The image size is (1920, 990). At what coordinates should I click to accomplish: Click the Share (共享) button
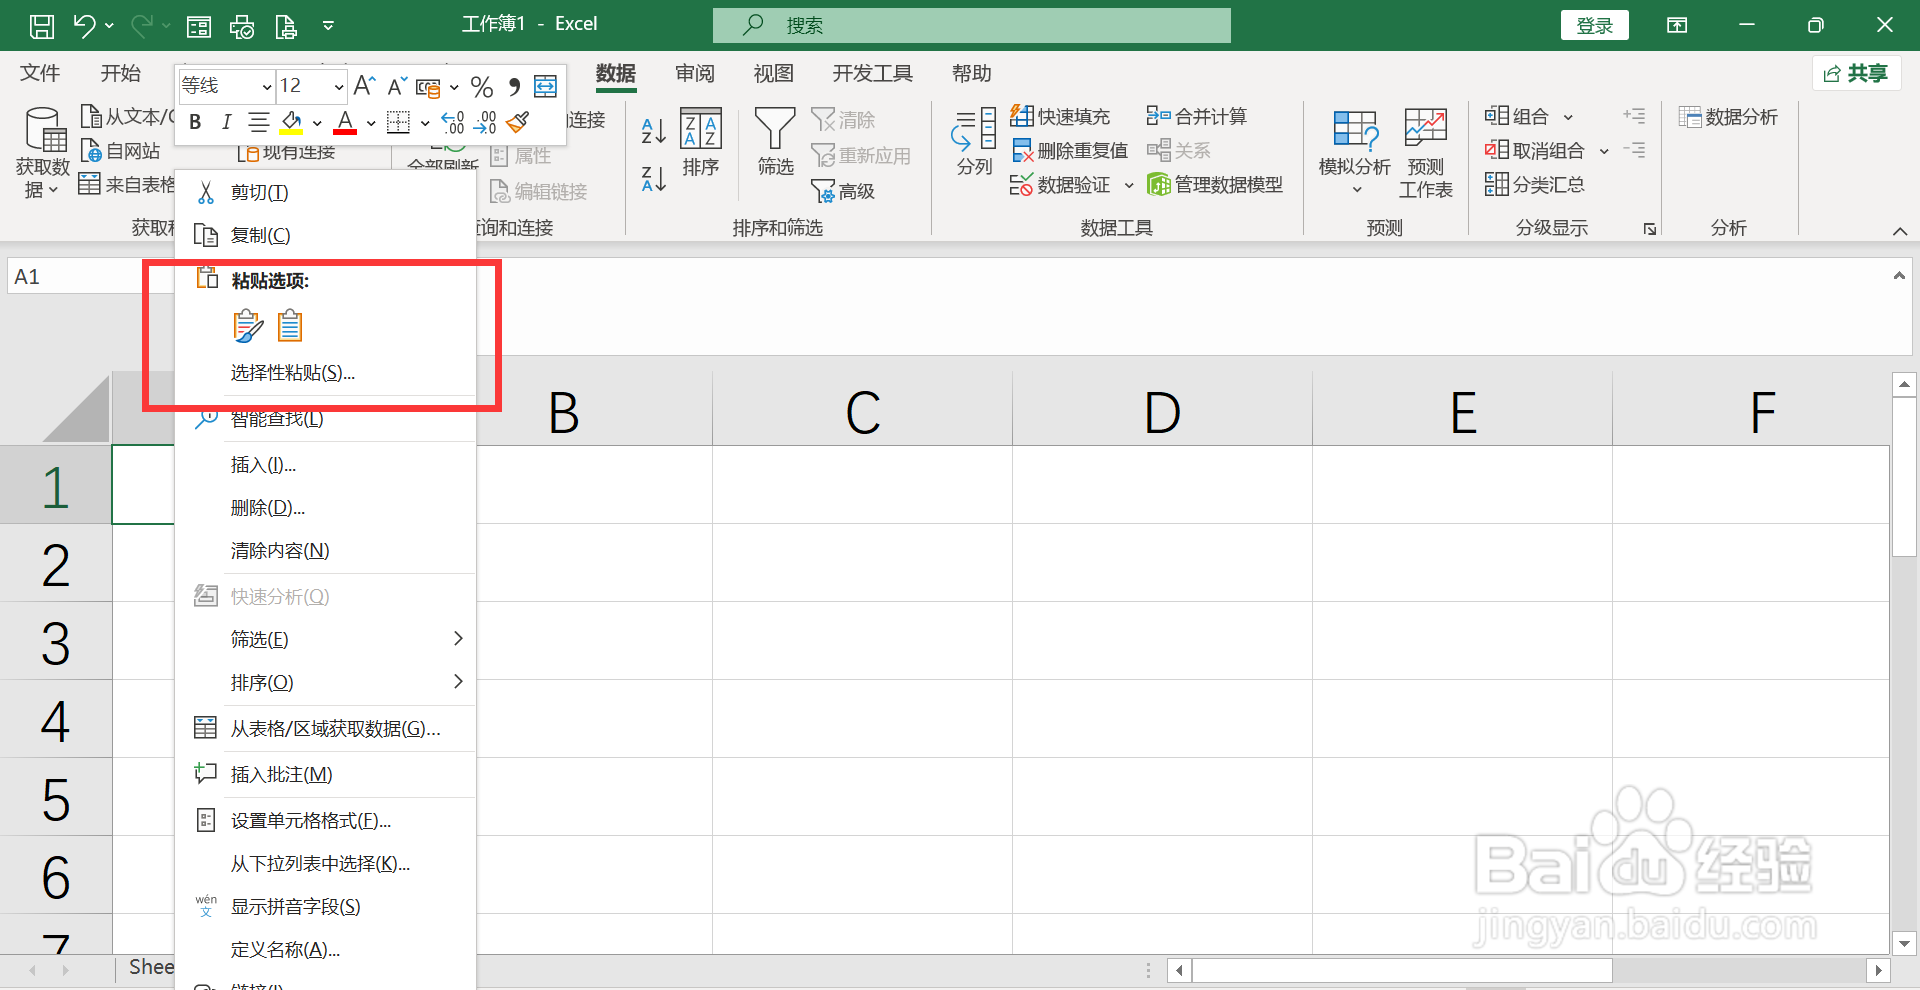tap(1856, 73)
